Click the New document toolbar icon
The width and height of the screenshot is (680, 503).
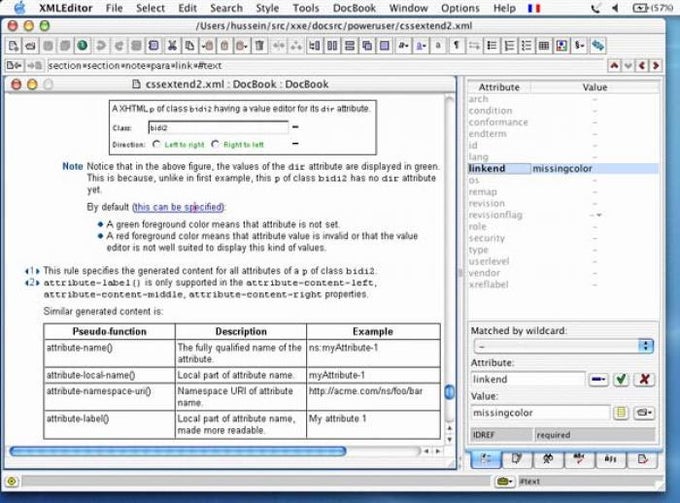(13, 46)
